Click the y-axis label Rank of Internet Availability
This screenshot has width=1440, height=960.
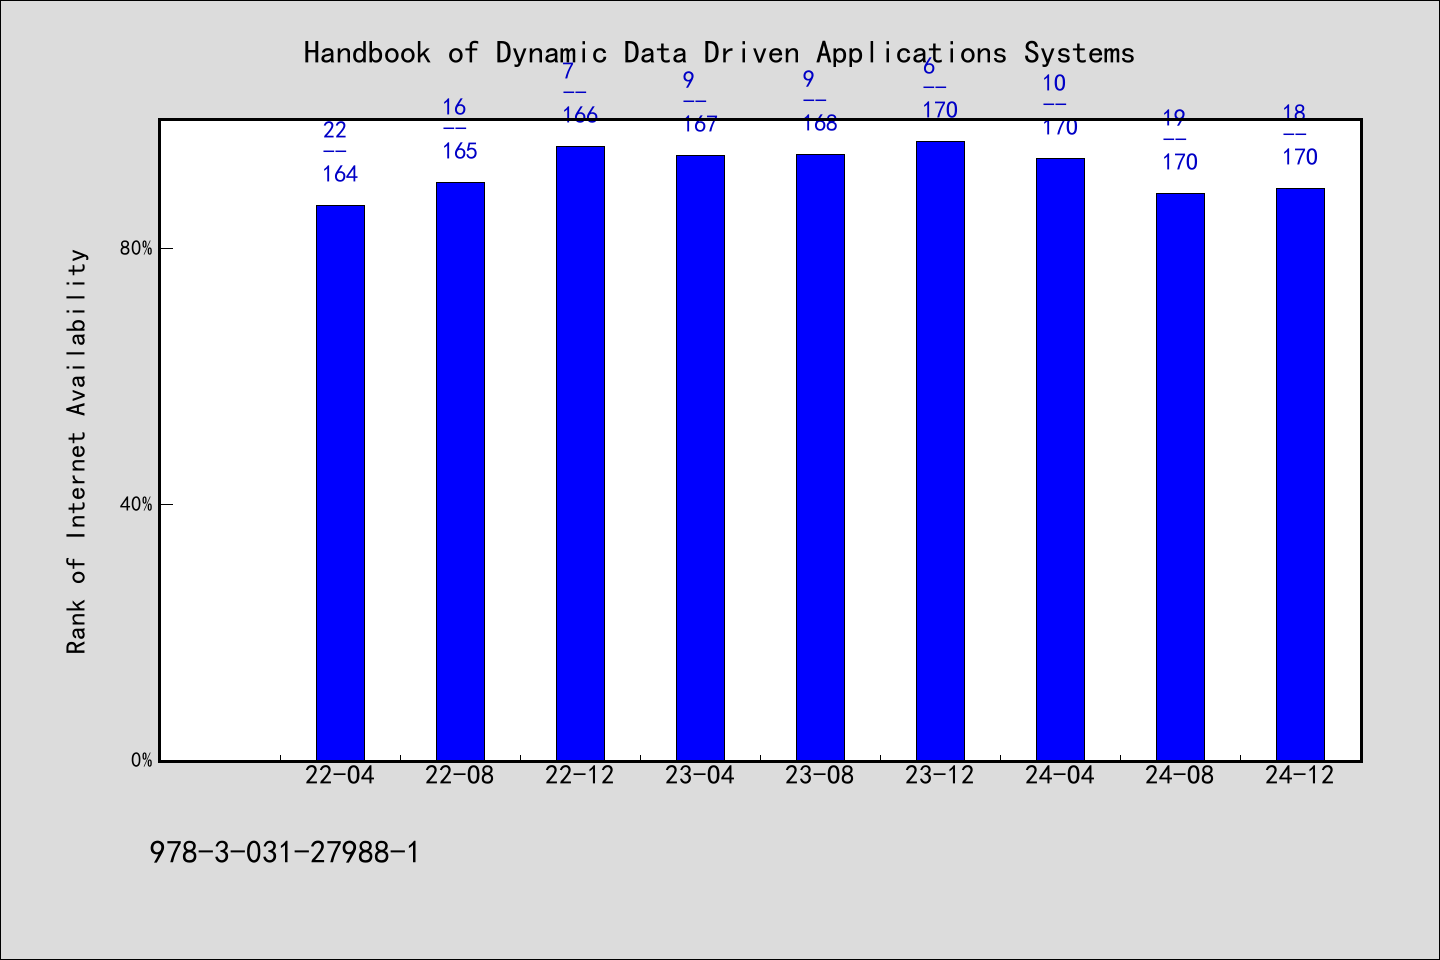pyautogui.click(x=77, y=452)
